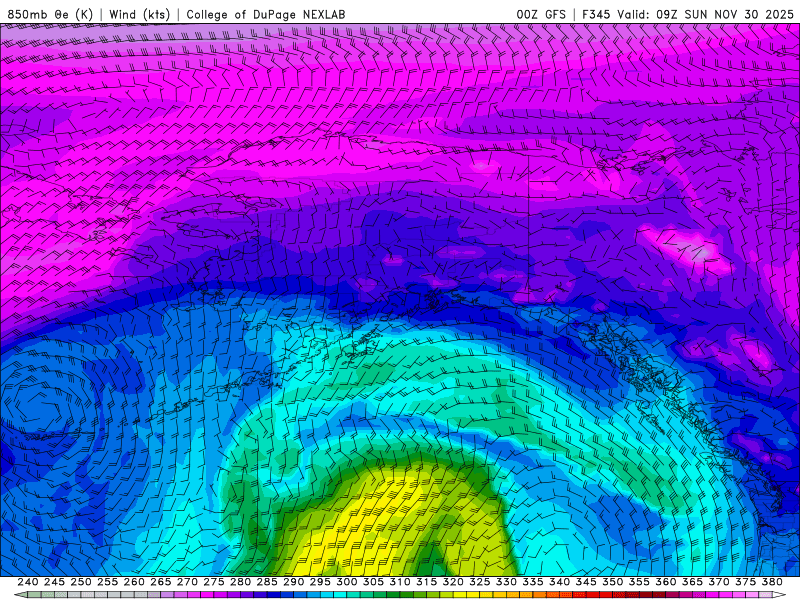
Task: Click the 280 value on the color scale
Action: click(240, 582)
